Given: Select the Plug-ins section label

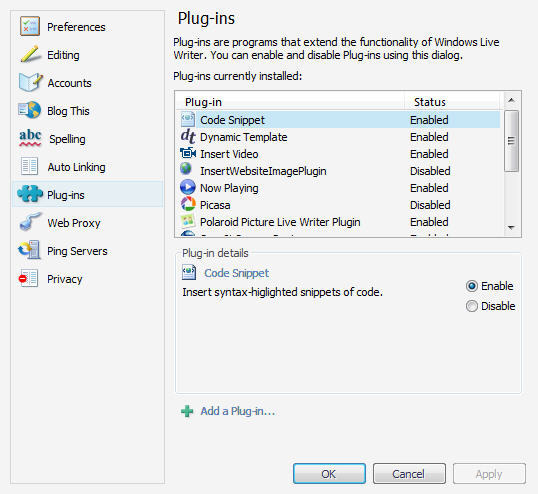Looking at the screenshot, I should 66,195.
